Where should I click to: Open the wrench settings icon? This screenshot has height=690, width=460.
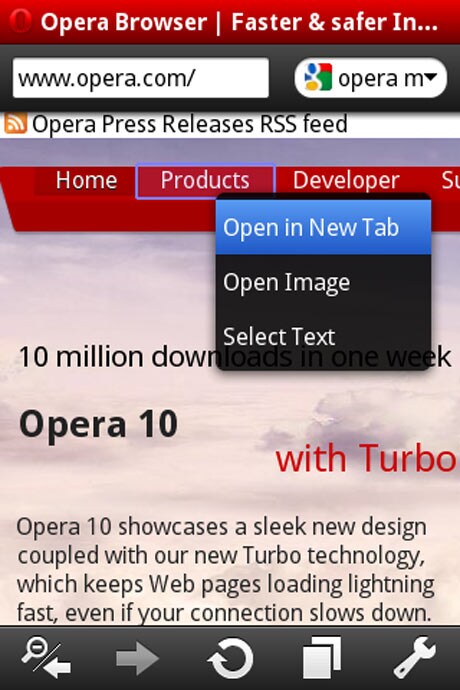pos(414,658)
